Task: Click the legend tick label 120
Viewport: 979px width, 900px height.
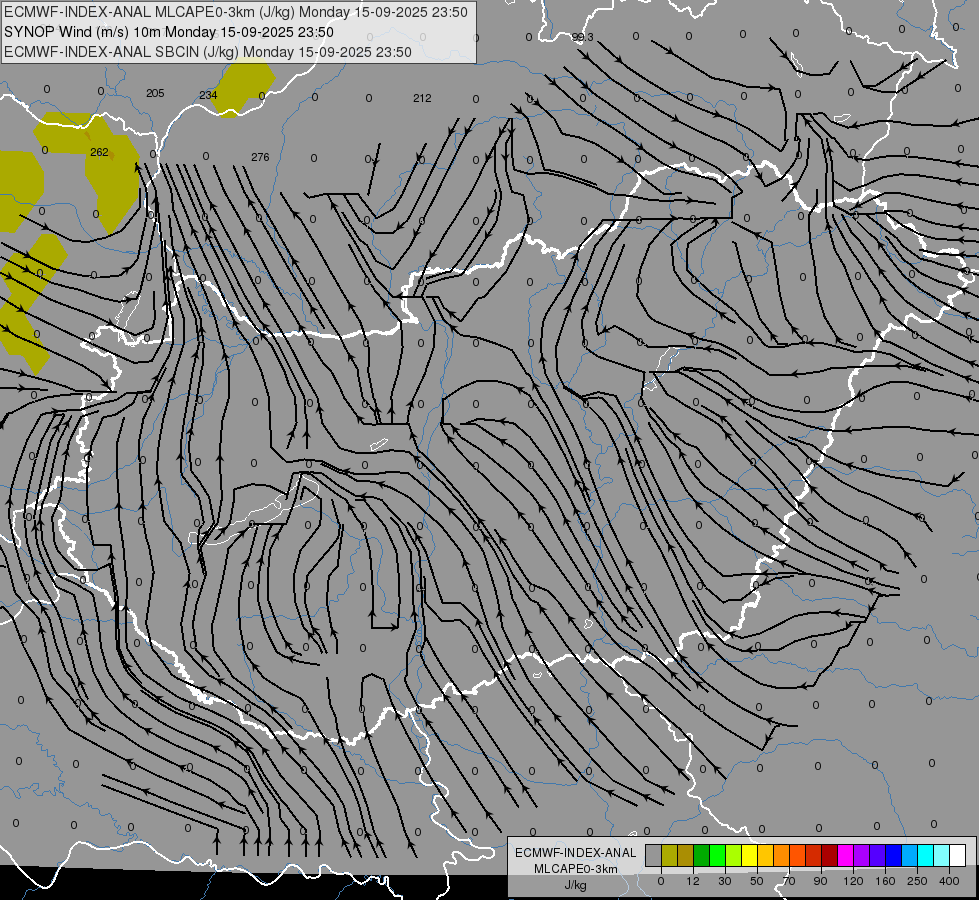Action: [854, 881]
